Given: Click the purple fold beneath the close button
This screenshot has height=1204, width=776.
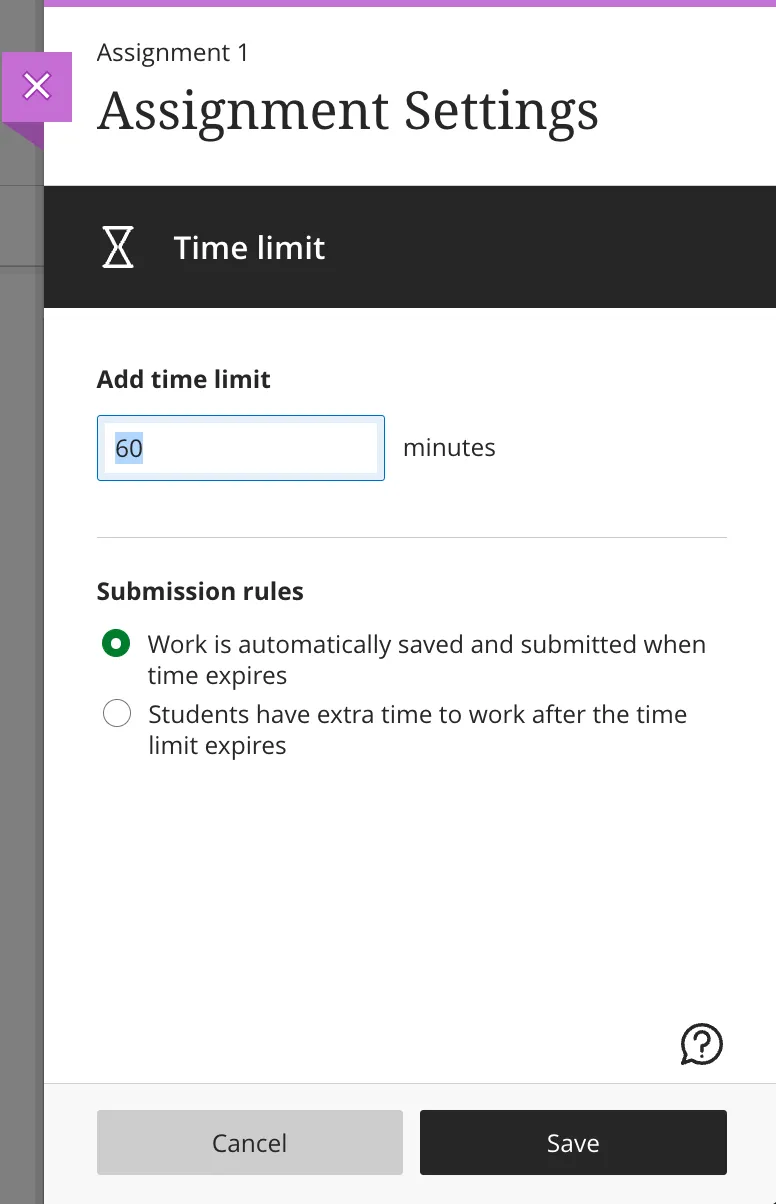Looking at the screenshot, I should click(x=30, y=135).
